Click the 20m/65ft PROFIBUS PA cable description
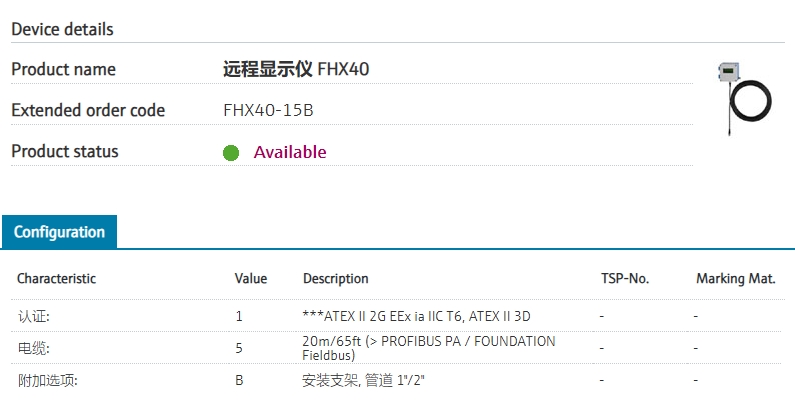 tap(428, 348)
